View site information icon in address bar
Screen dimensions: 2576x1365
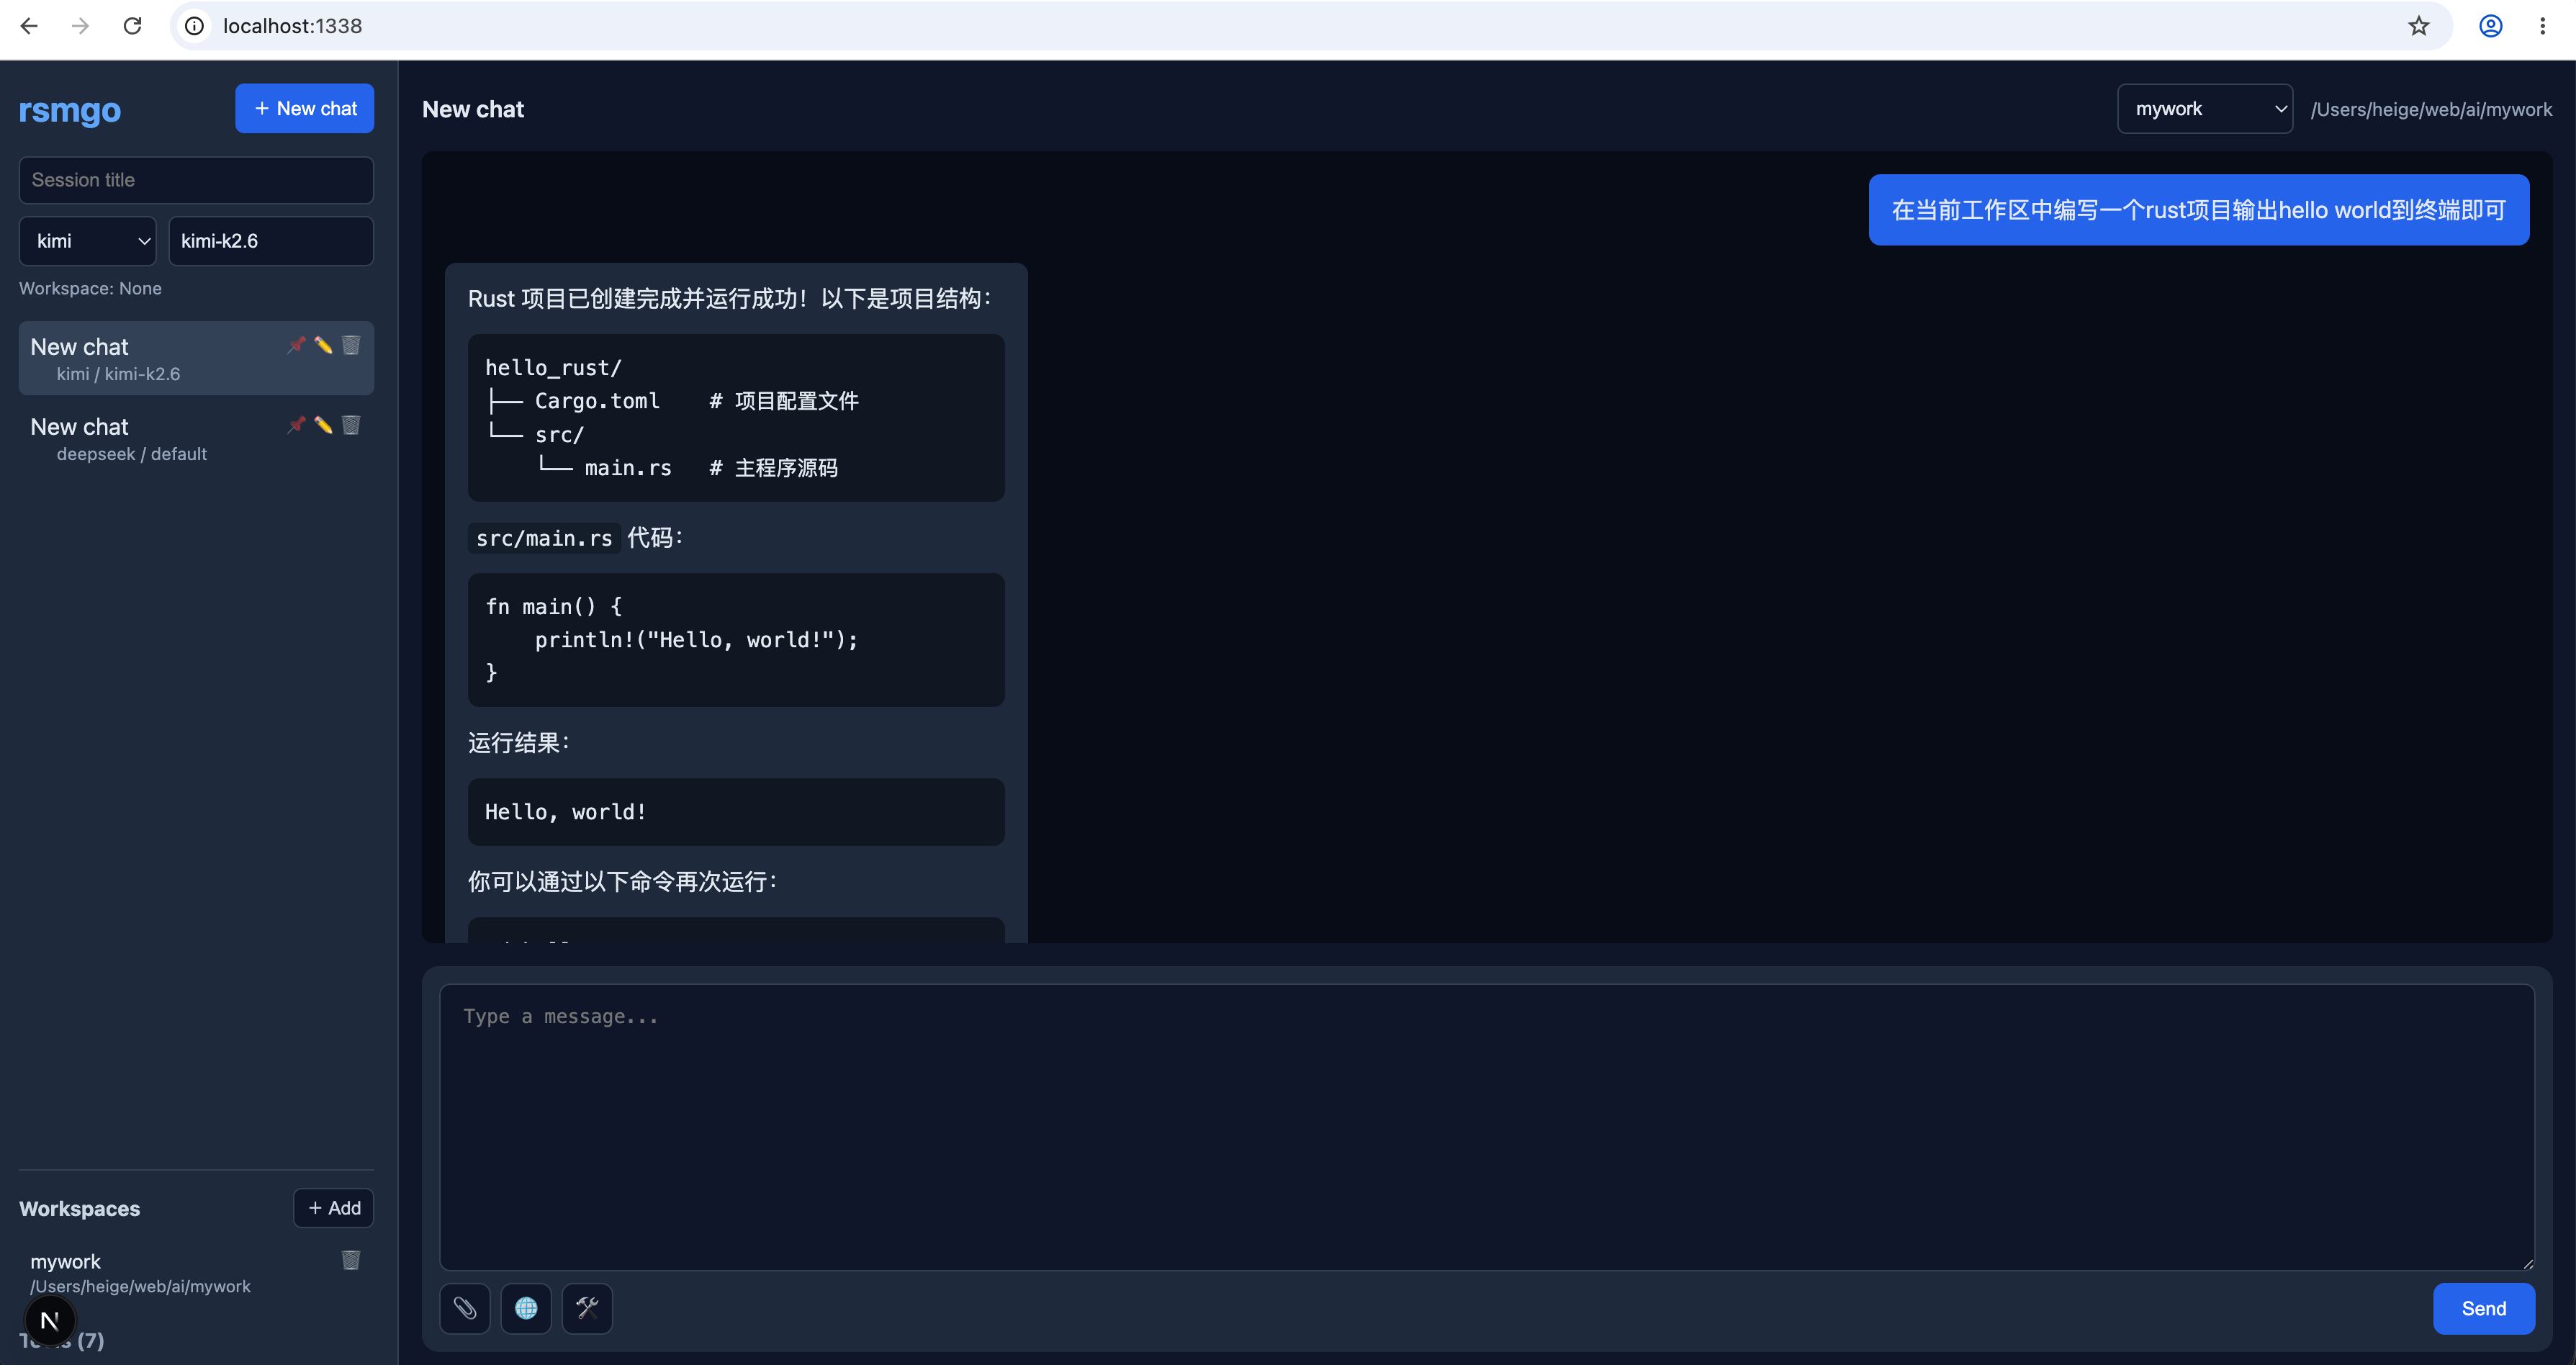195,26
